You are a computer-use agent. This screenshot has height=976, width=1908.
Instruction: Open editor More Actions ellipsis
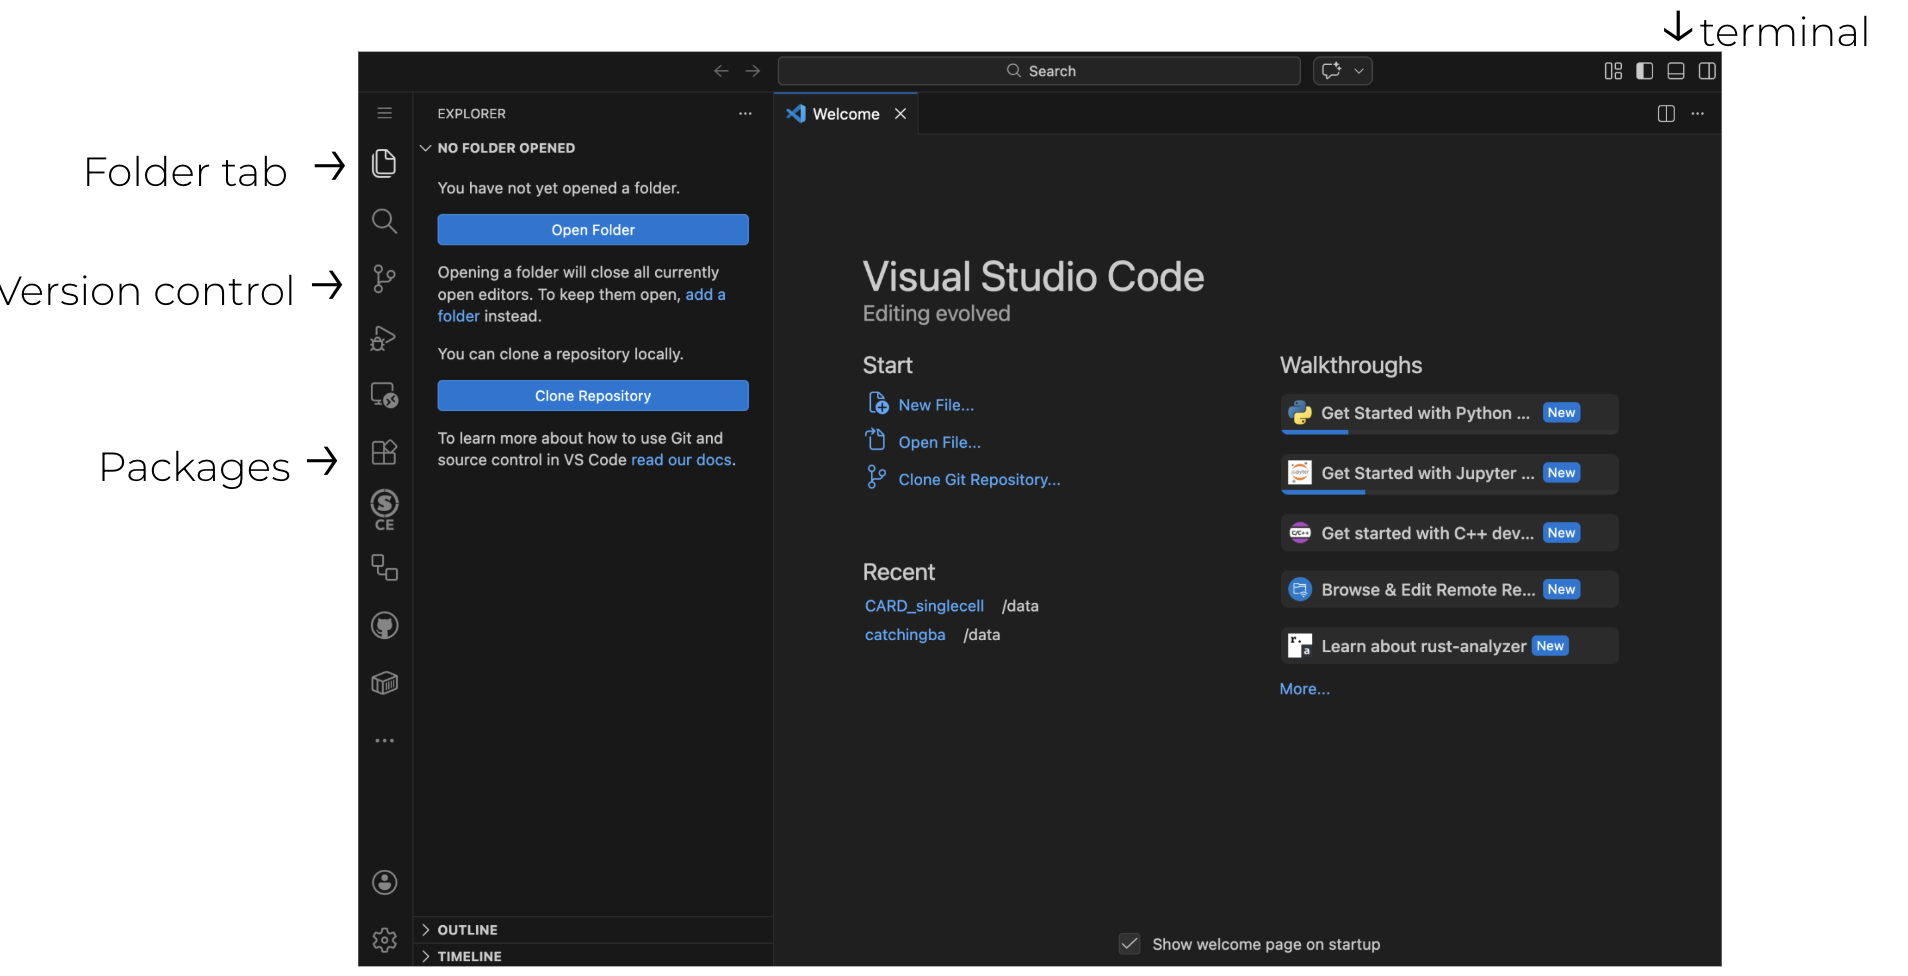[x=1698, y=114]
